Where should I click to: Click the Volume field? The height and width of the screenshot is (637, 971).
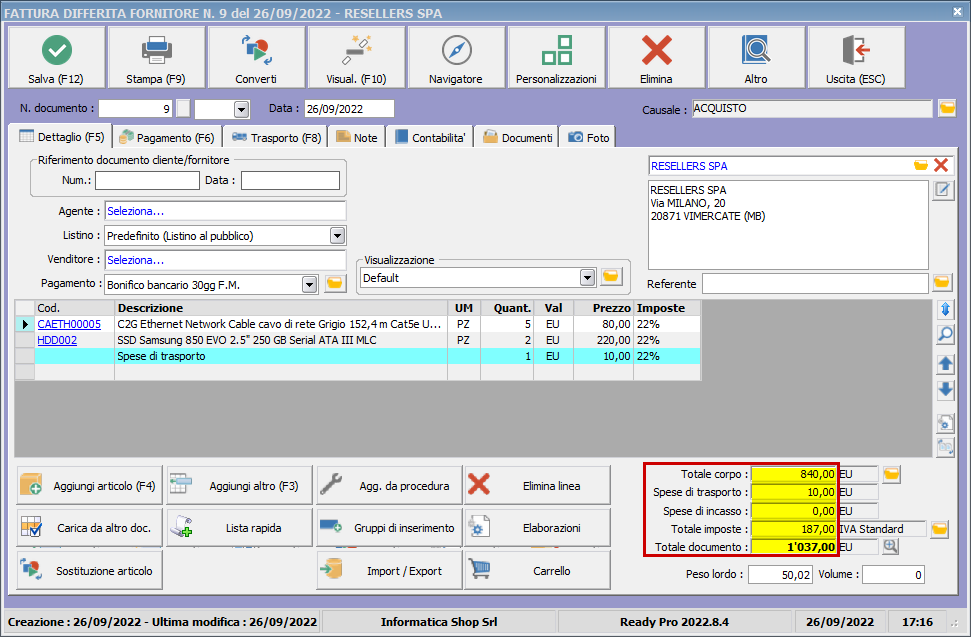click(x=894, y=574)
